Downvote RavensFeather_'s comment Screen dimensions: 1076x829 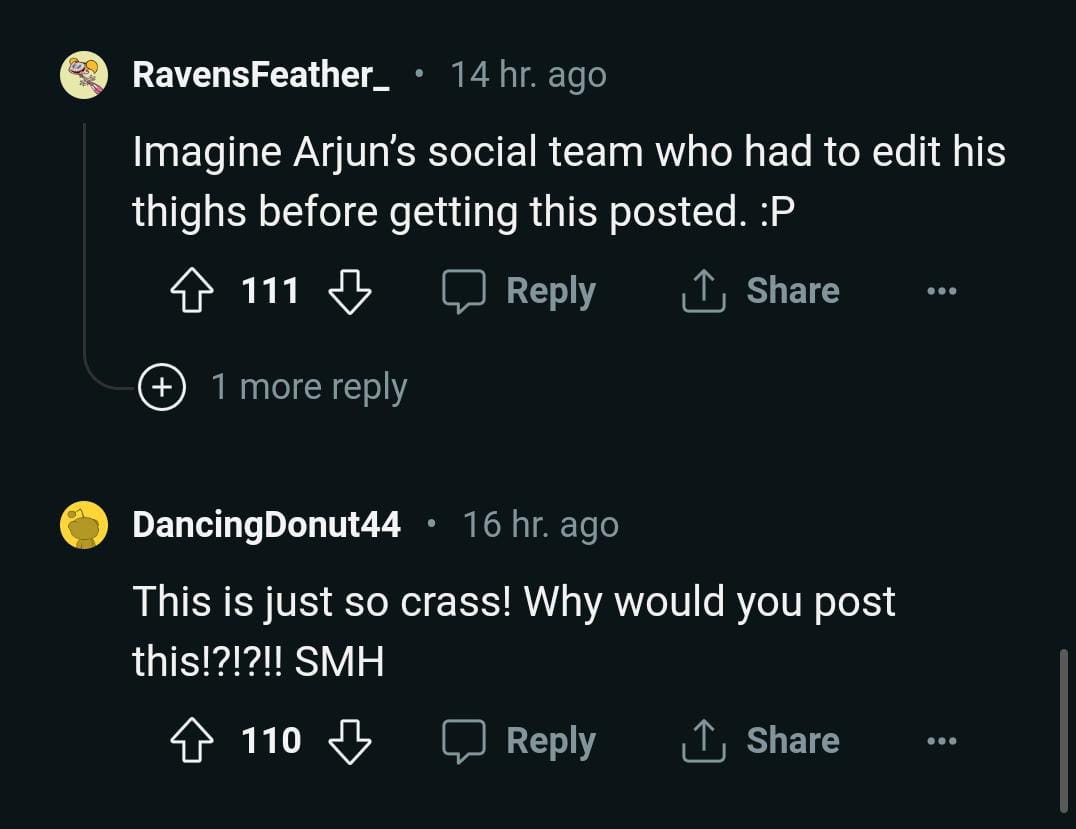pyautogui.click(x=350, y=291)
